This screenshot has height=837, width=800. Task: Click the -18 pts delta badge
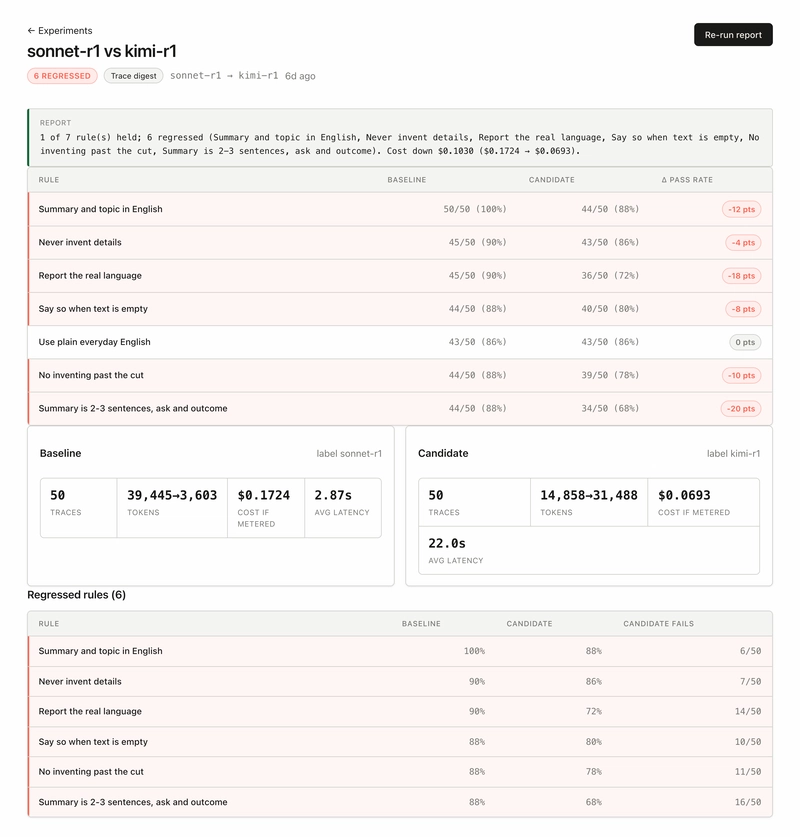click(741, 275)
